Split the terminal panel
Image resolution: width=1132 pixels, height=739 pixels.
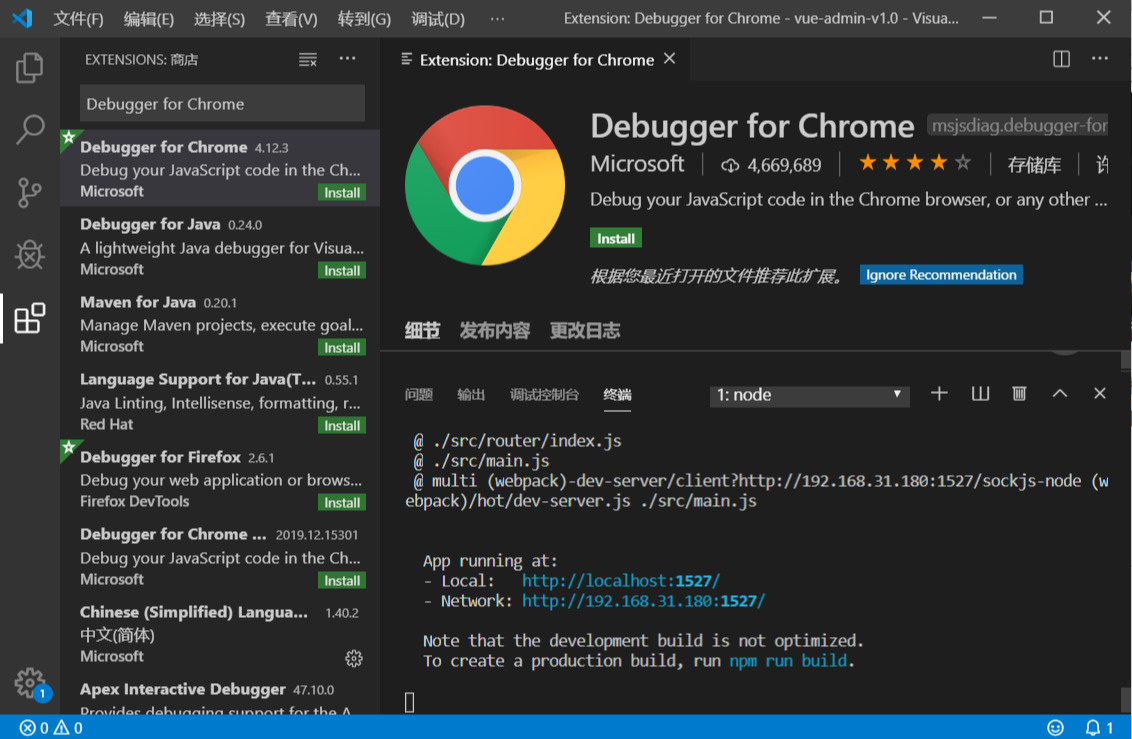point(979,393)
